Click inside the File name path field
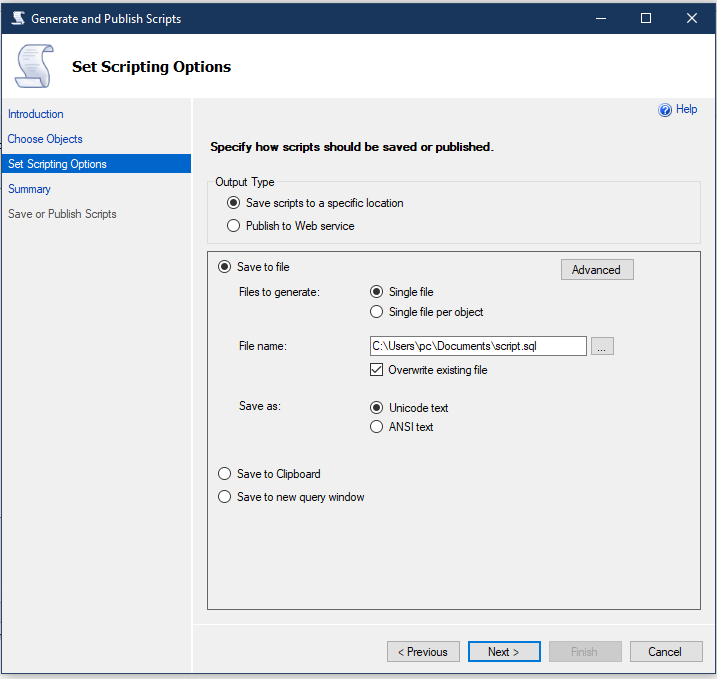The image size is (717, 679). pos(477,346)
